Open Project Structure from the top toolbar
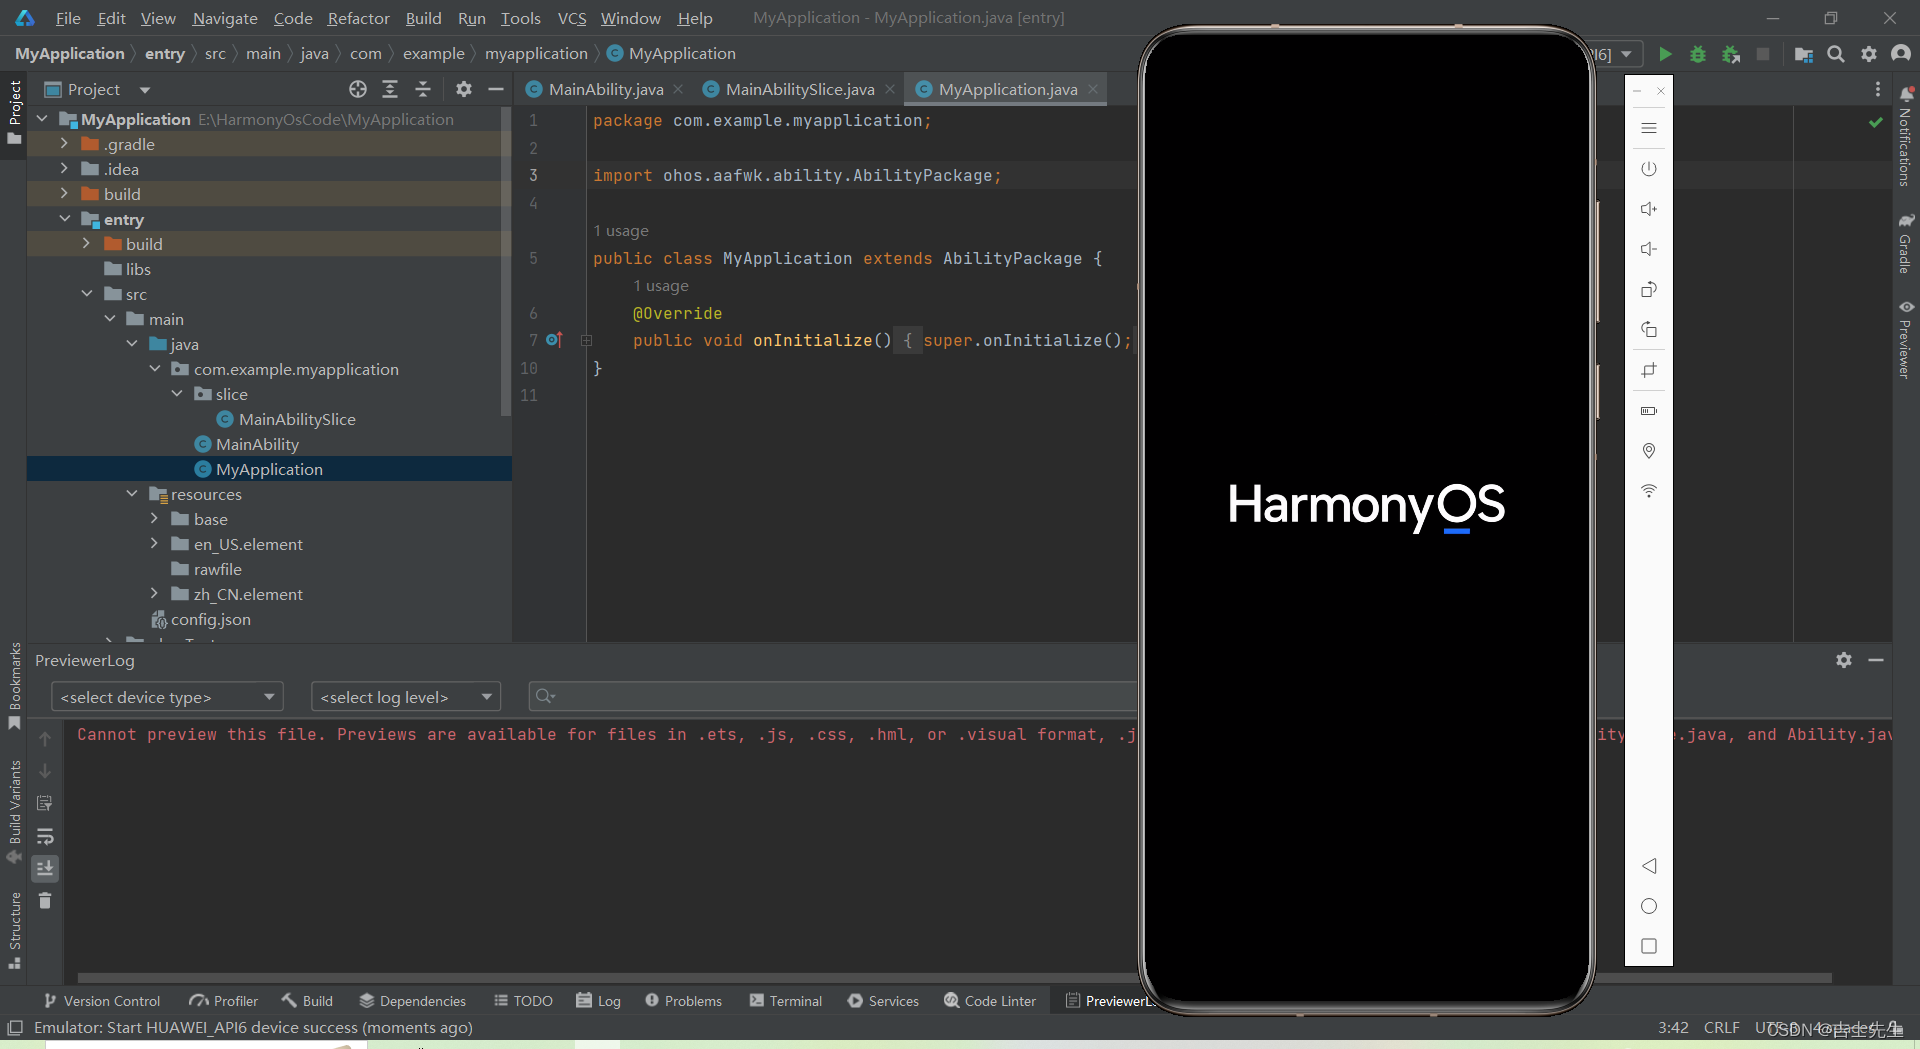This screenshot has height=1049, width=1920. pyautogui.click(x=1804, y=54)
